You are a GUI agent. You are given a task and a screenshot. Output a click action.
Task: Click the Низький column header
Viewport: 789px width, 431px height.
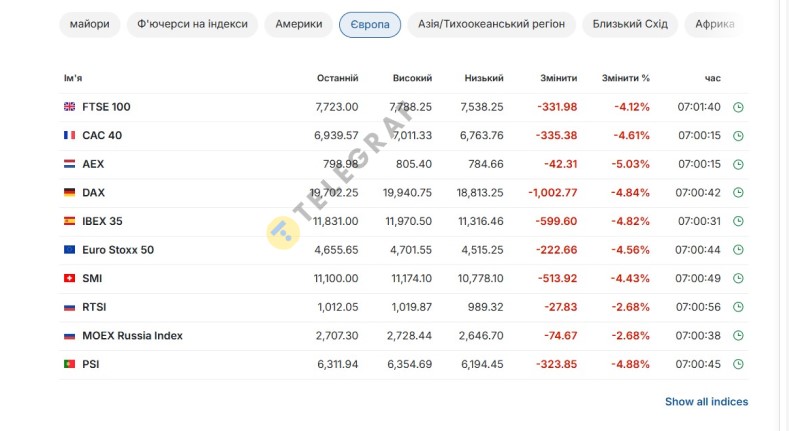pyautogui.click(x=484, y=78)
